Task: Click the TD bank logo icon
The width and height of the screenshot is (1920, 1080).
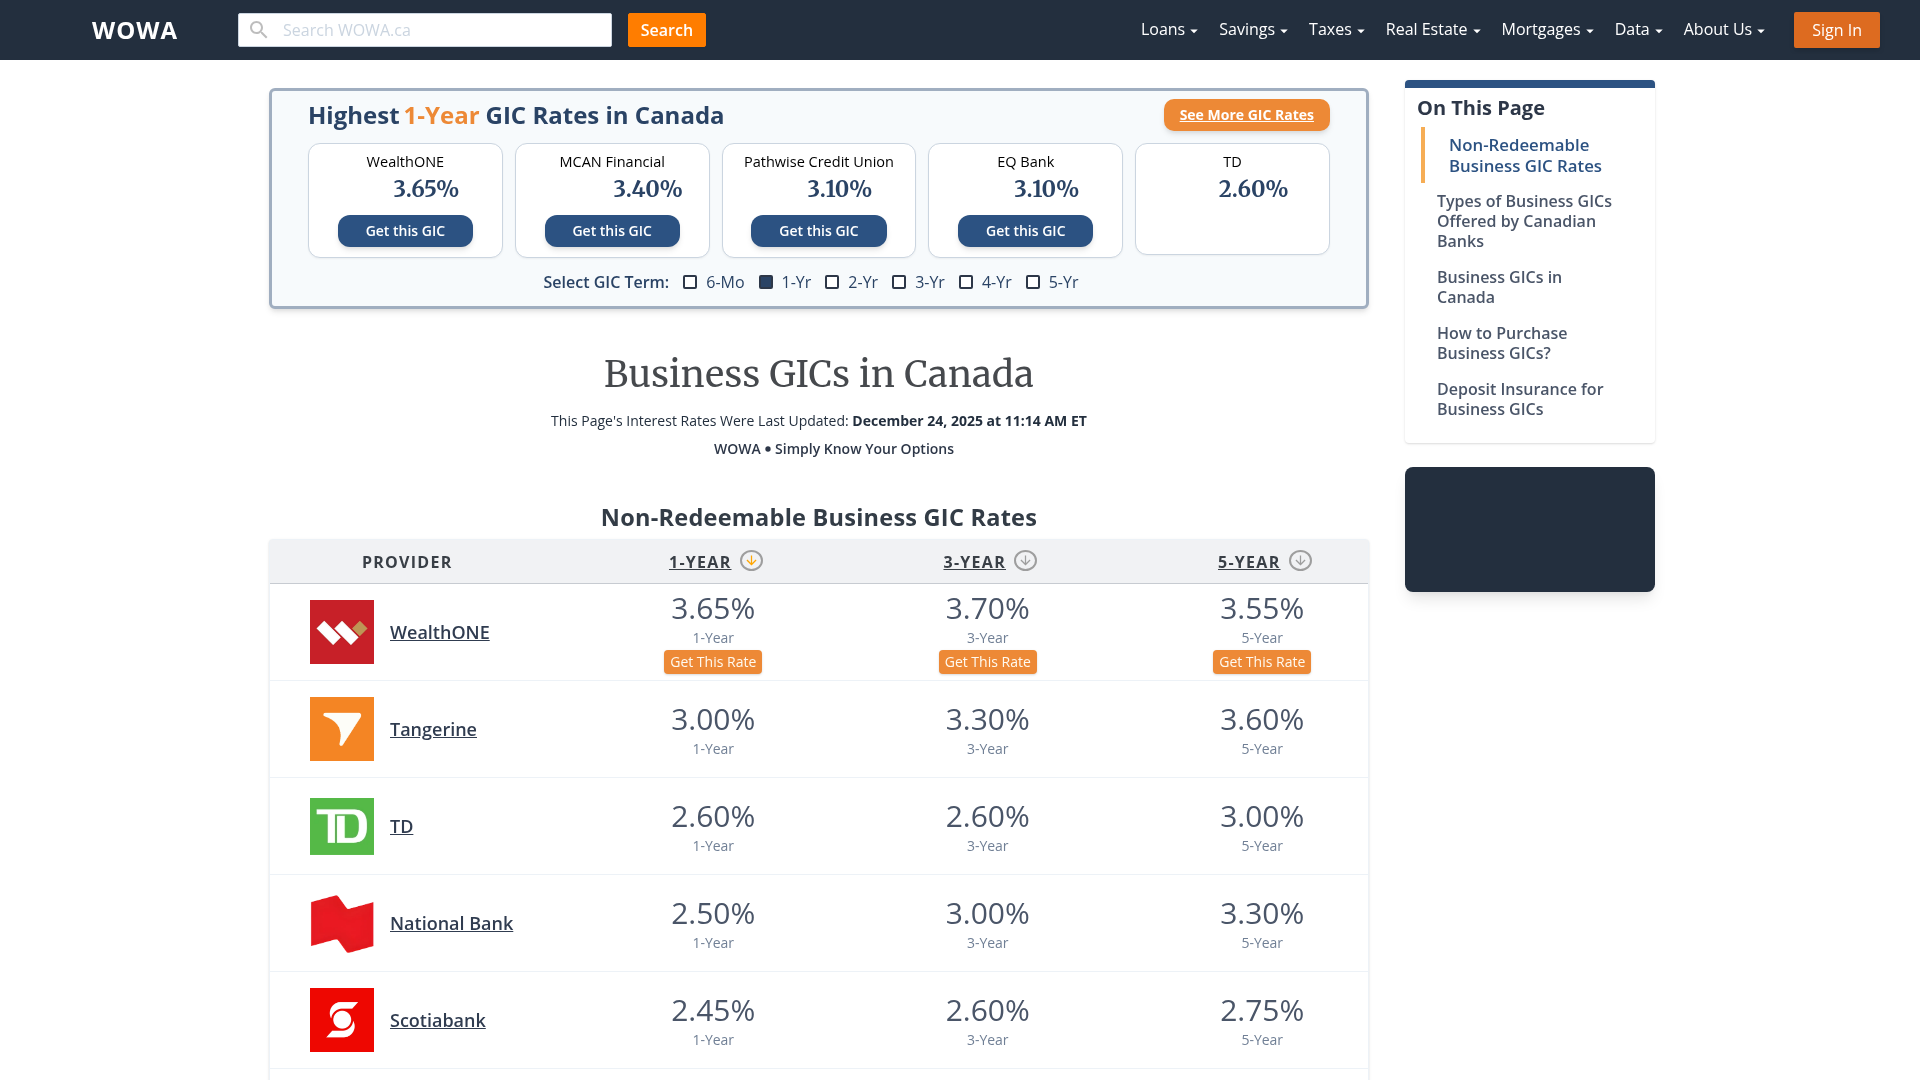Action: click(341, 826)
